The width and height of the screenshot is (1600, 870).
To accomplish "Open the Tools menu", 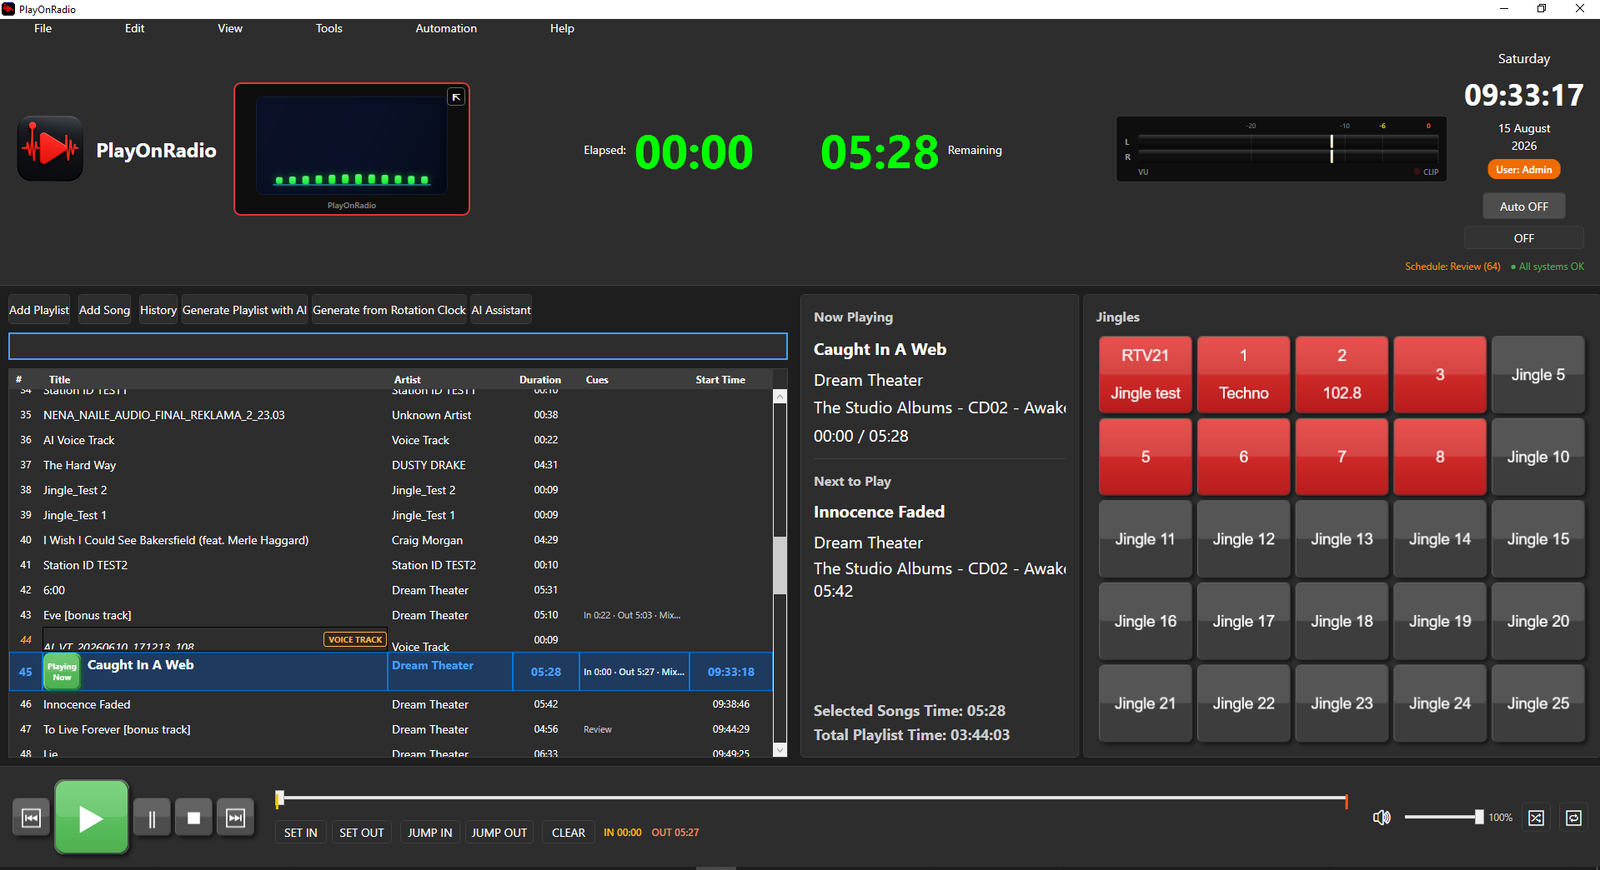I will pyautogui.click(x=329, y=28).
